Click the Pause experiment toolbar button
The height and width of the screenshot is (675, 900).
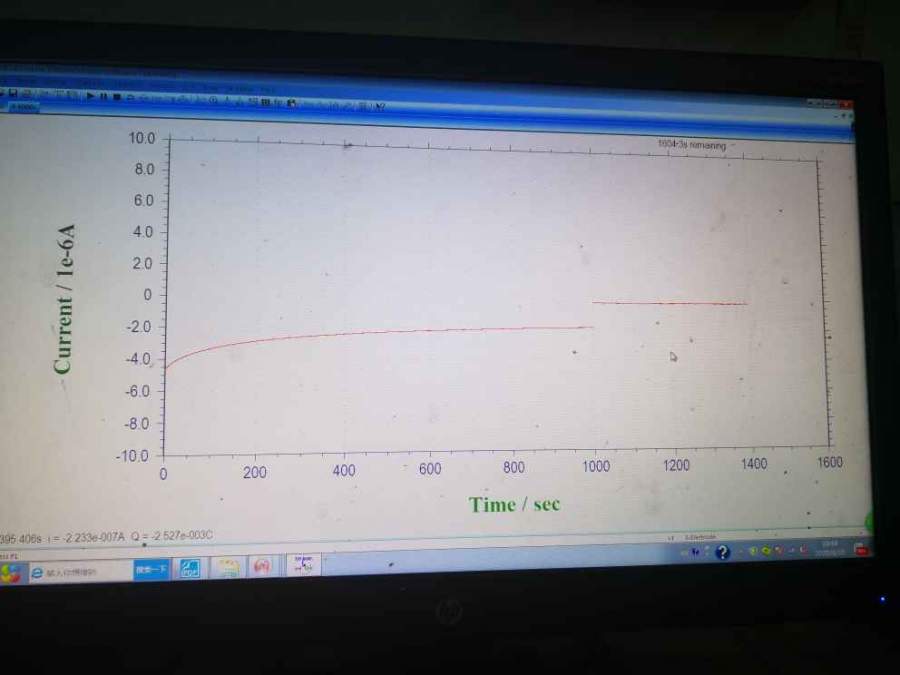click(104, 96)
